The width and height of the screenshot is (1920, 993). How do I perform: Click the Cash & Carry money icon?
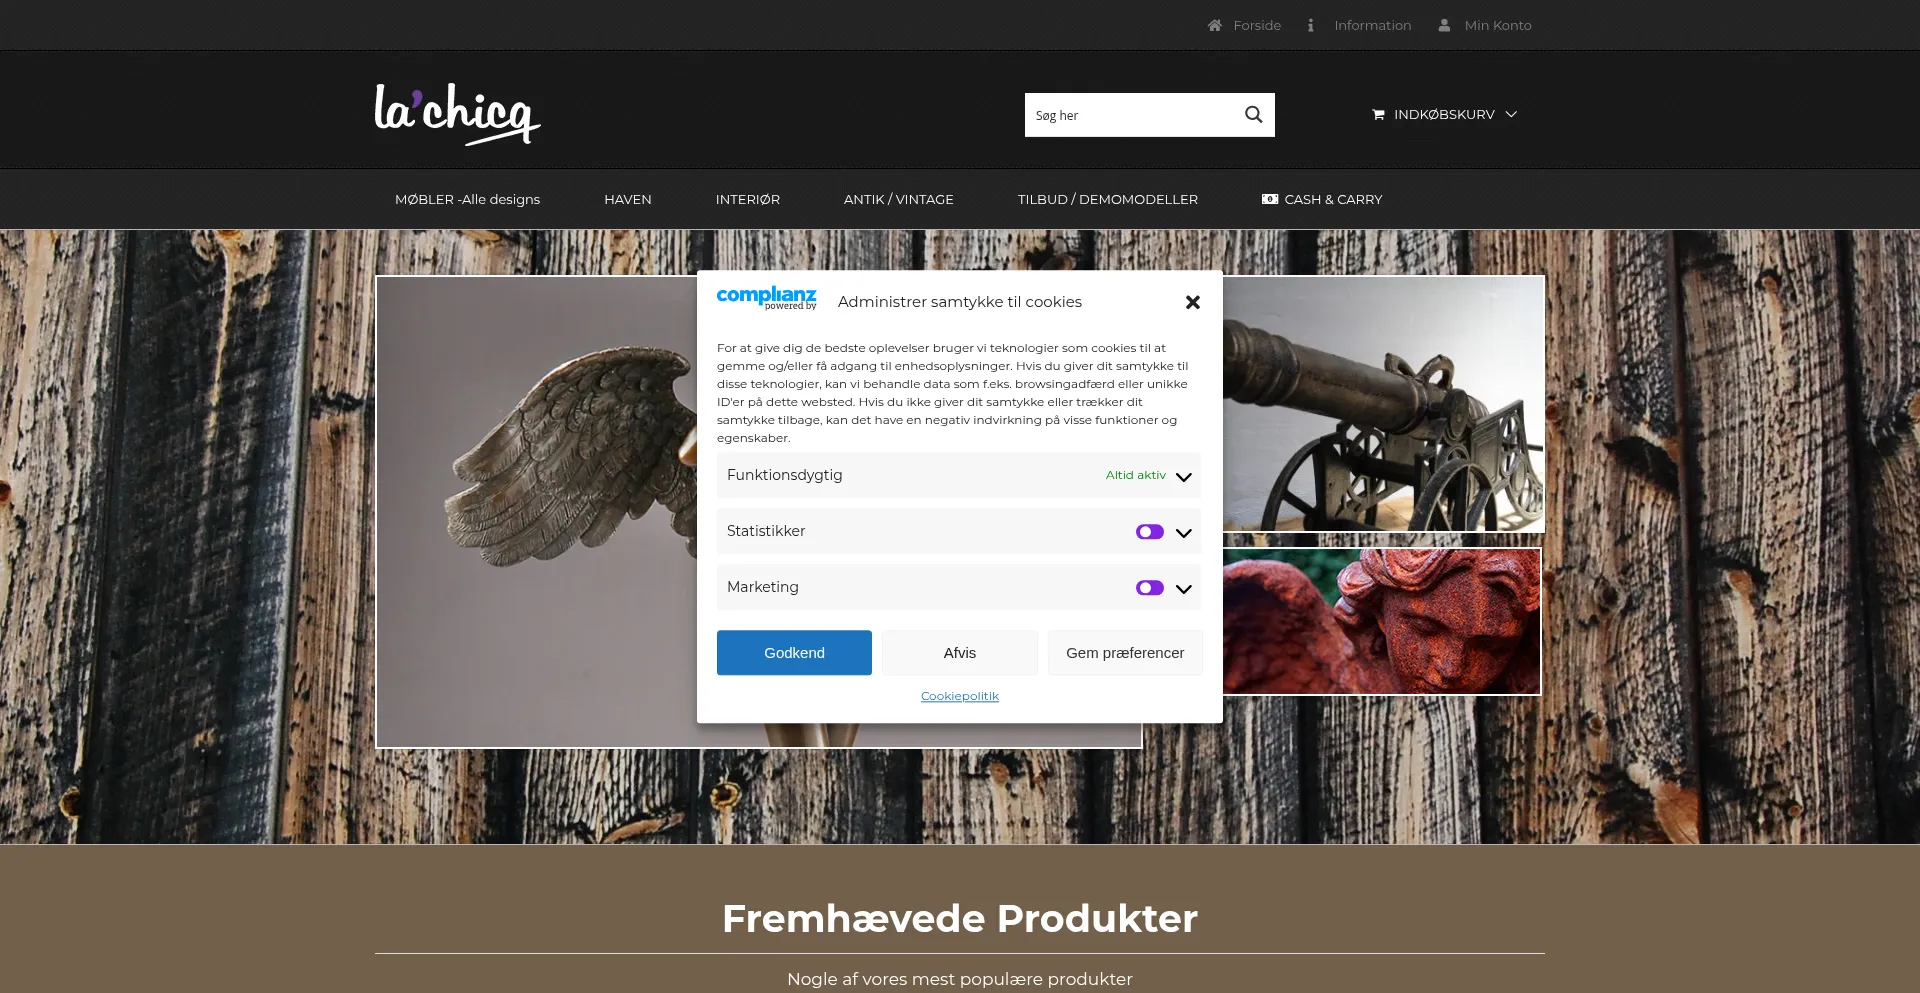(1270, 199)
